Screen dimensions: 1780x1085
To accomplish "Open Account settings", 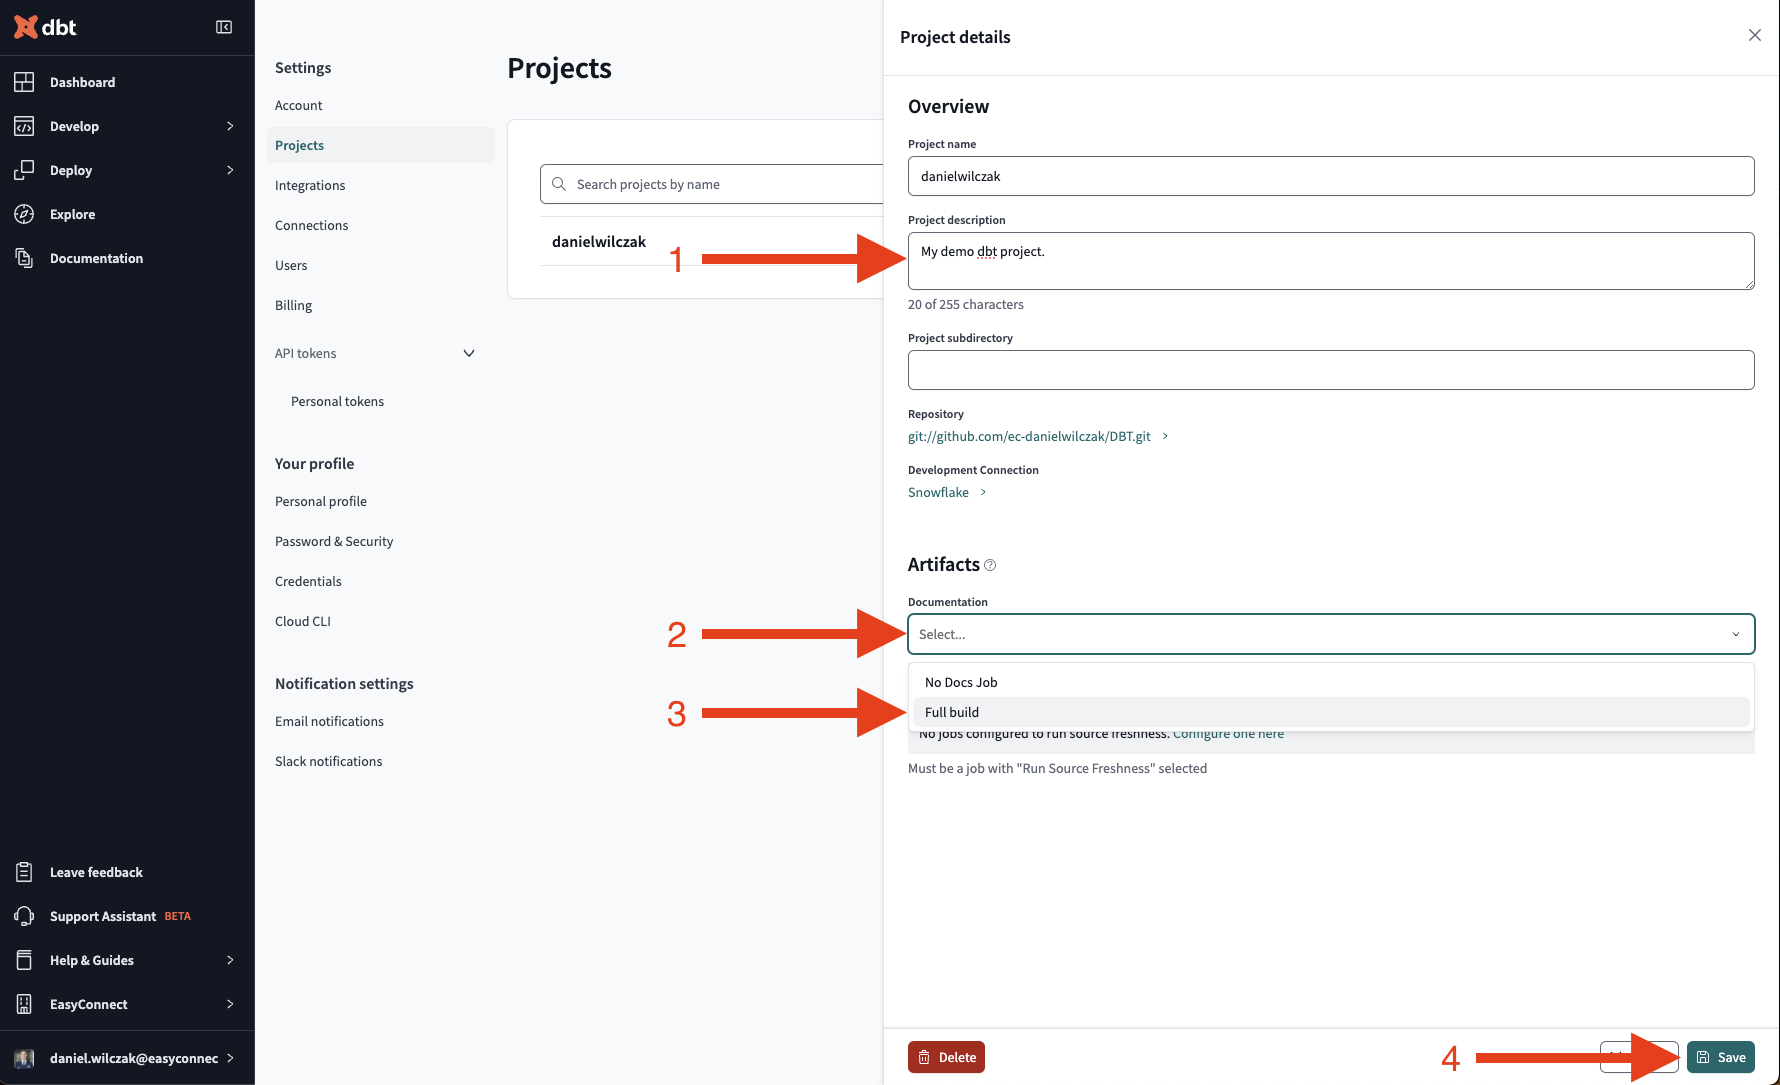I will pos(298,105).
